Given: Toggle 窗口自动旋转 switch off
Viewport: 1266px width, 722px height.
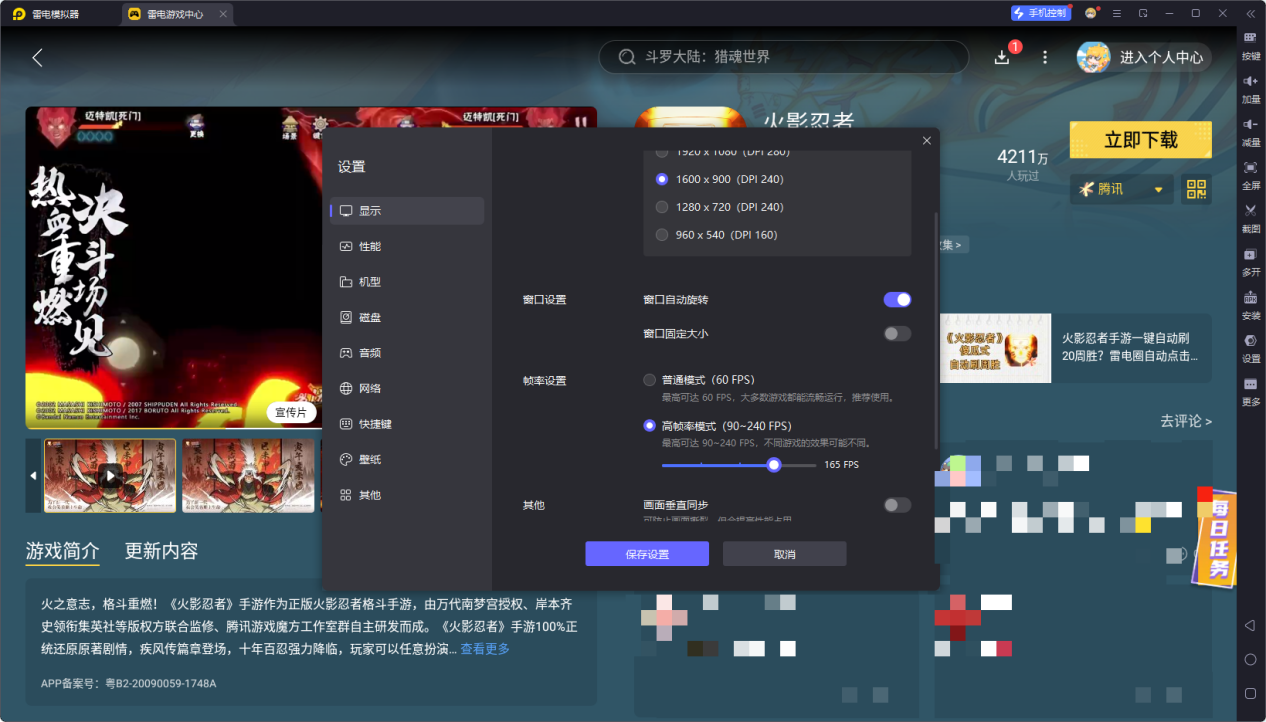Looking at the screenshot, I should click(x=897, y=299).
